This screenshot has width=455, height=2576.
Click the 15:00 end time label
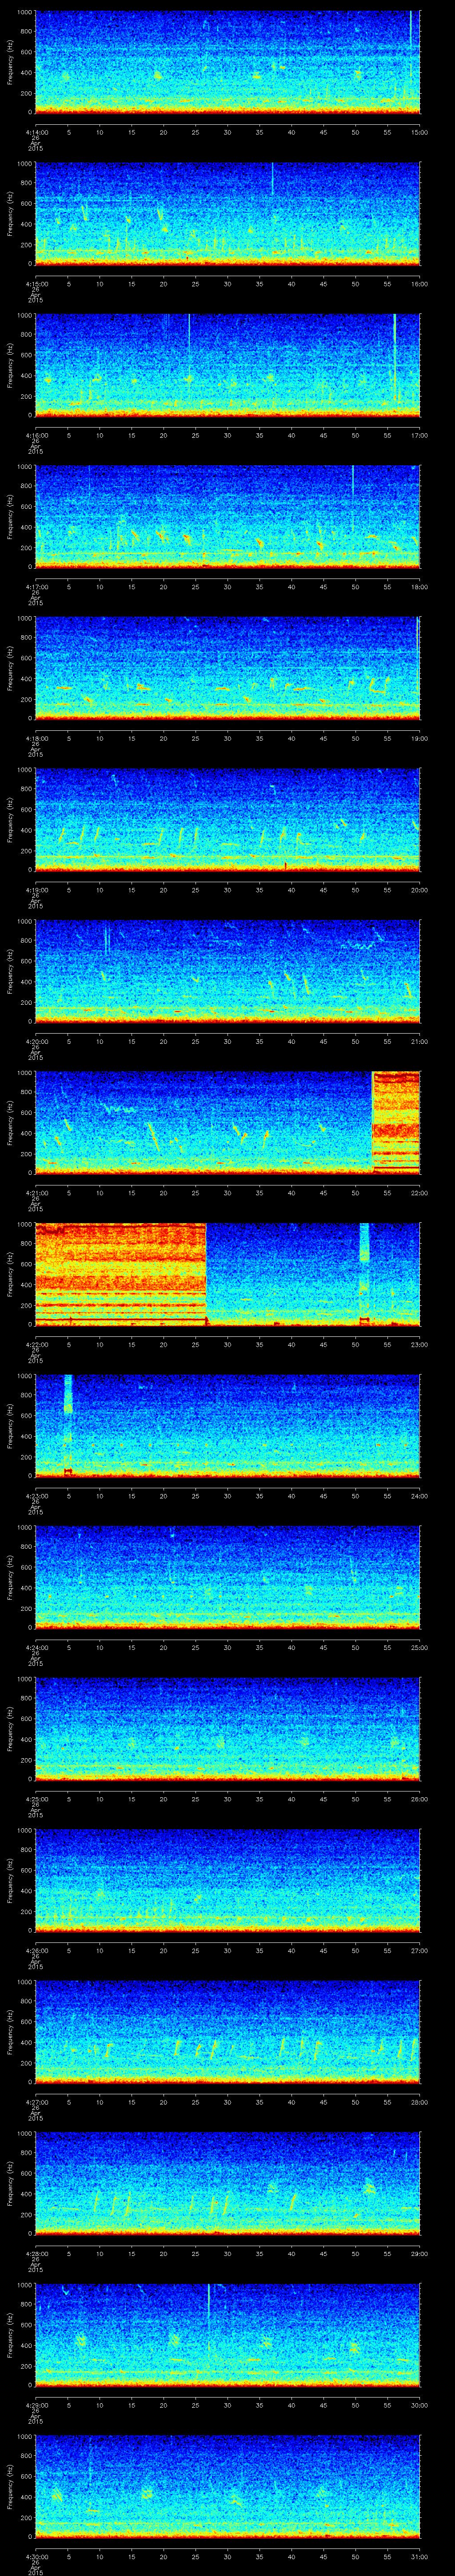pos(419,132)
